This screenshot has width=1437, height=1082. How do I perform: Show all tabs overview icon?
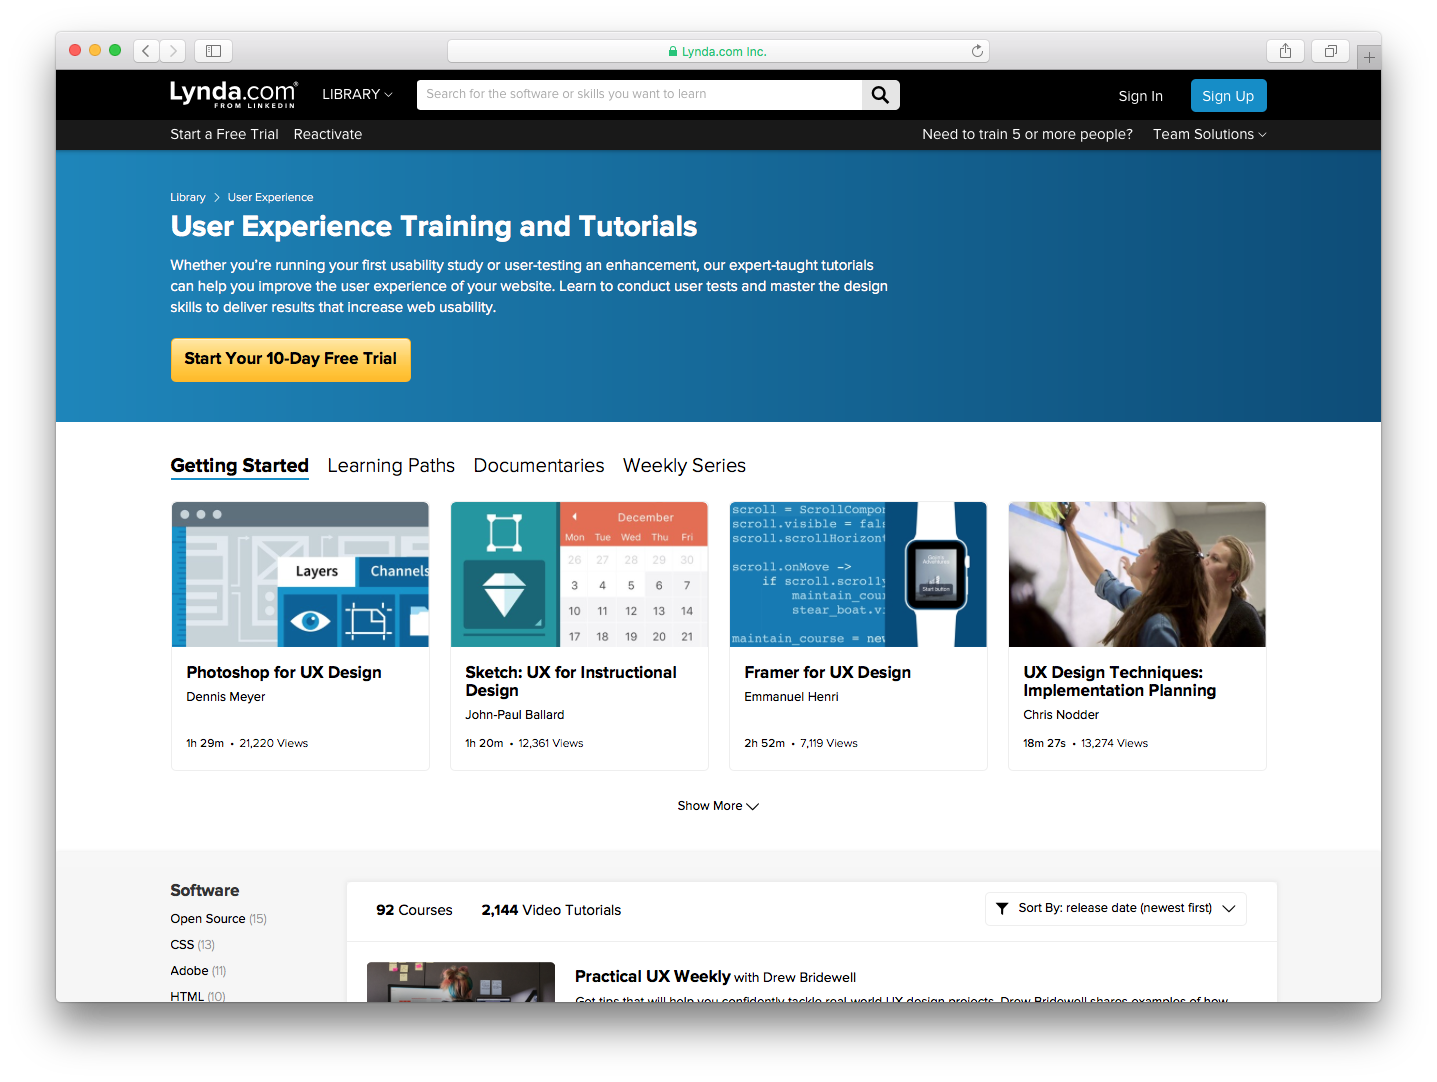pyautogui.click(x=1330, y=51)
